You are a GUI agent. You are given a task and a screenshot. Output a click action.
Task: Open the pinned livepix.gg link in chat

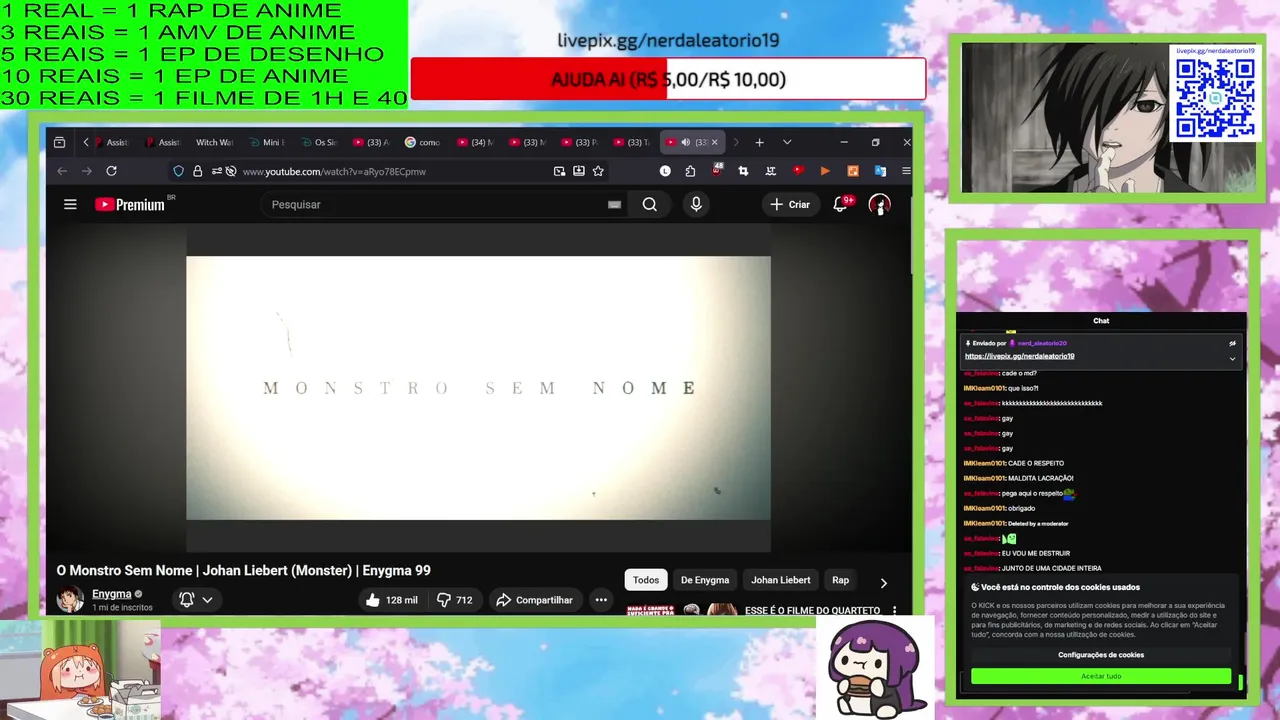tap(1019, 356)
